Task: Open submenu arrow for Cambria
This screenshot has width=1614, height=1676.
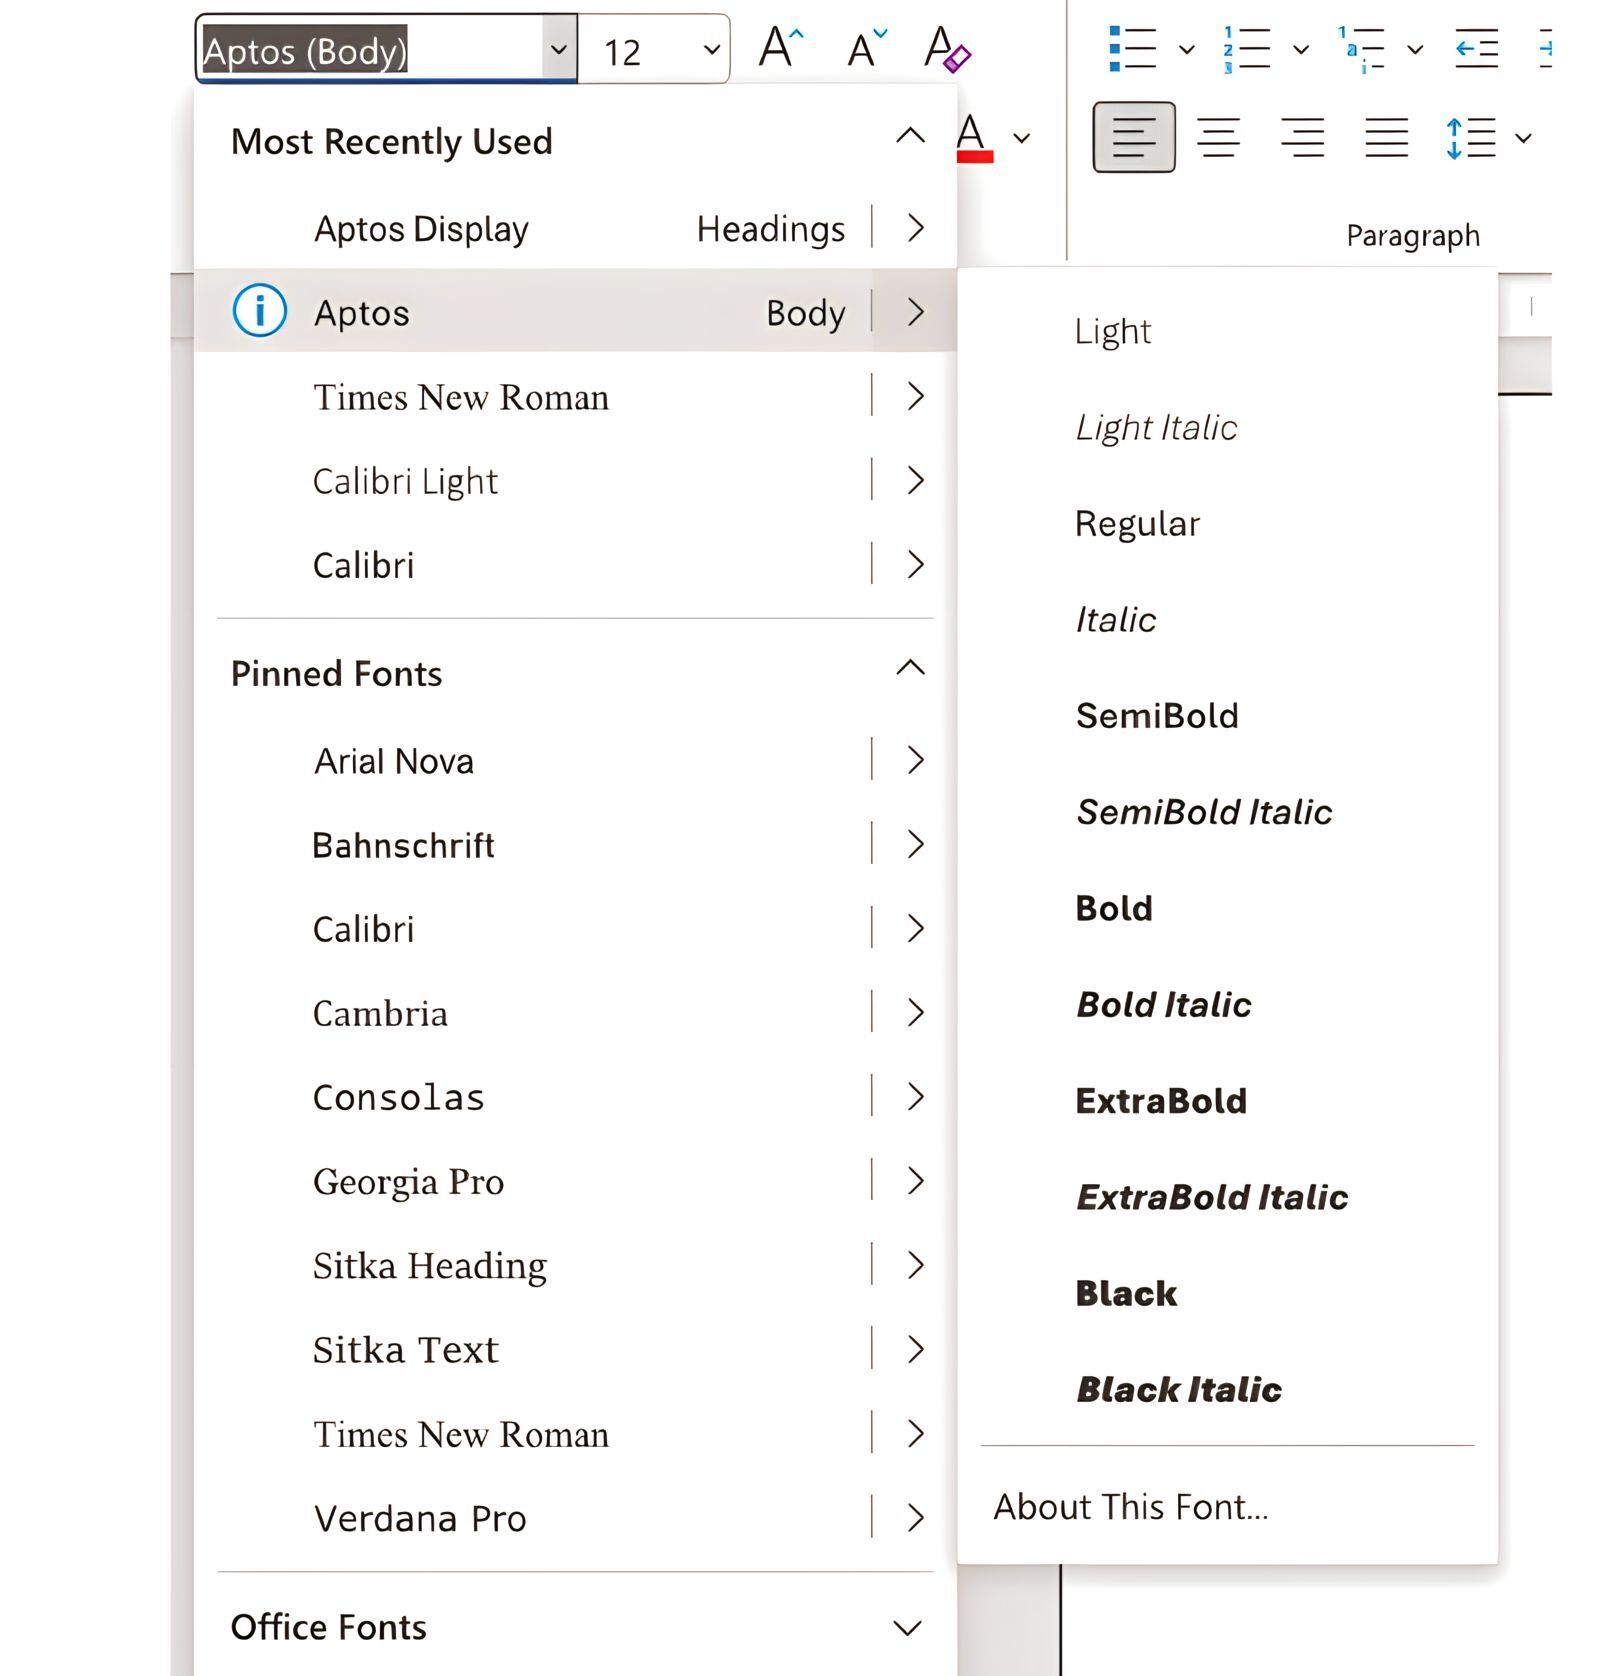Action: tap(915, 1013)
